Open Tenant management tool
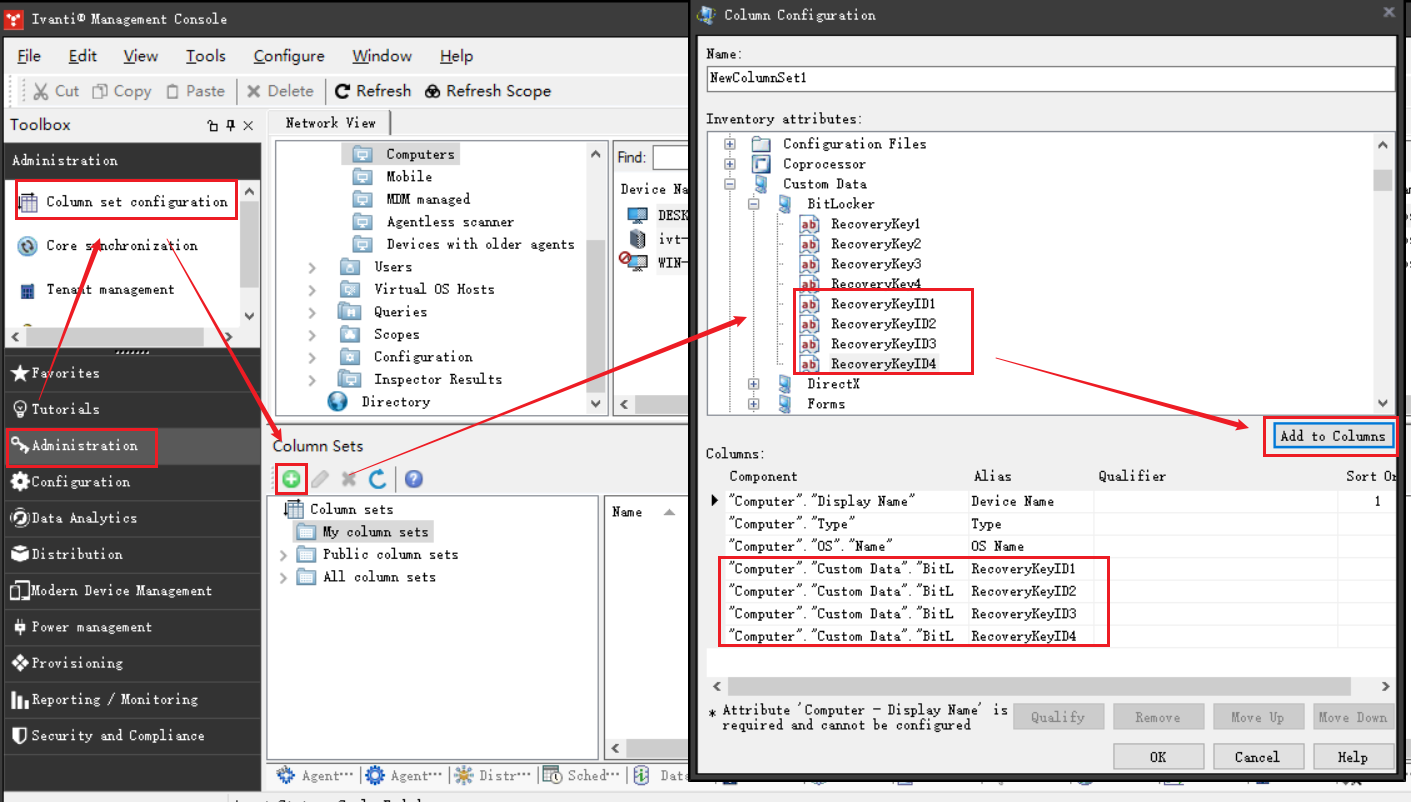Image resolution: width=1411 pixels, height=802 pixels. (110, 290)
